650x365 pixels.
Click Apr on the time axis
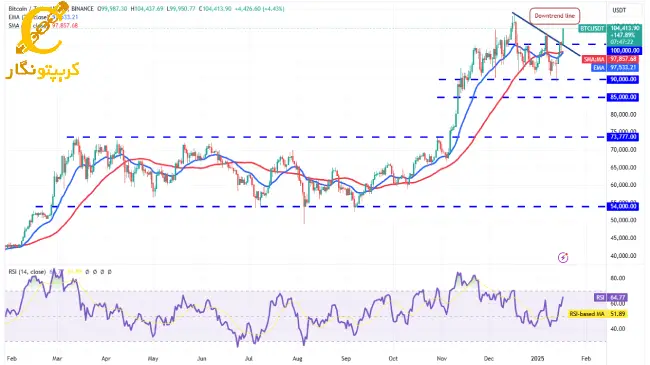coord(106,358)
